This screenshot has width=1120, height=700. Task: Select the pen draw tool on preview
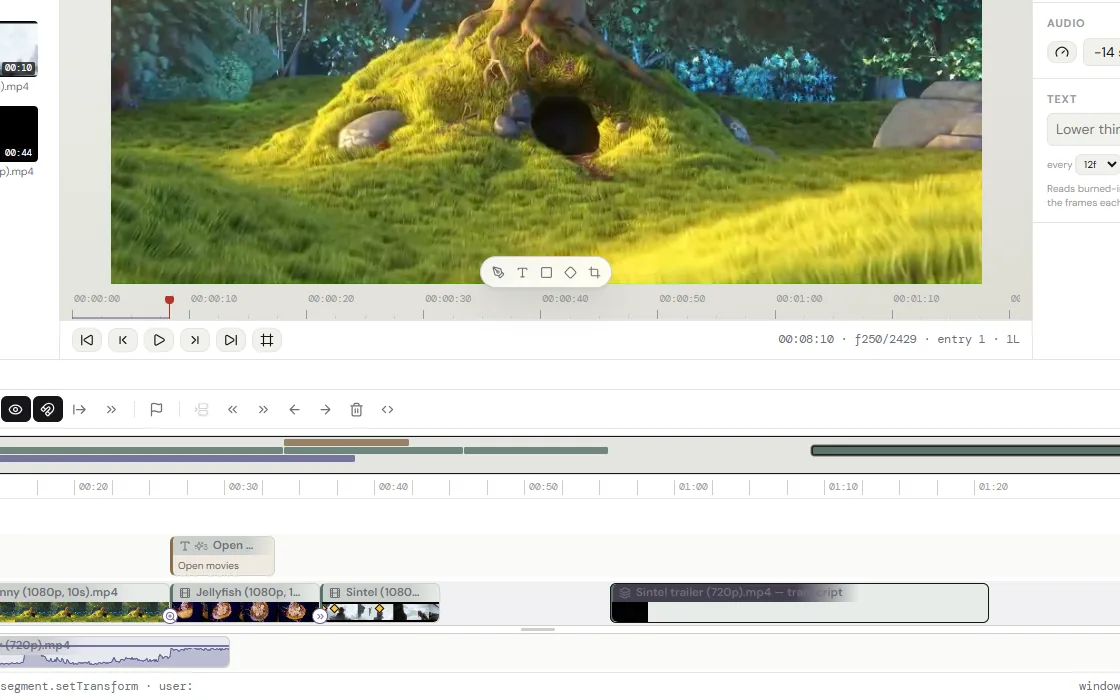(498, 272)
